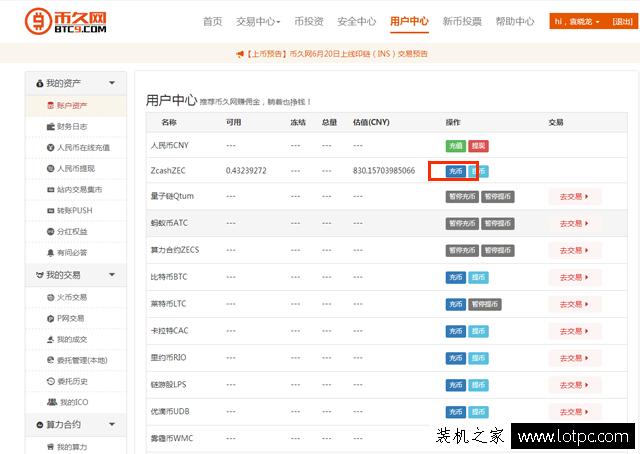Click the gavel icon beside 我的成交
Viewport: 640px width, 454px height.
pyautogui.click(x=51, y=339)
